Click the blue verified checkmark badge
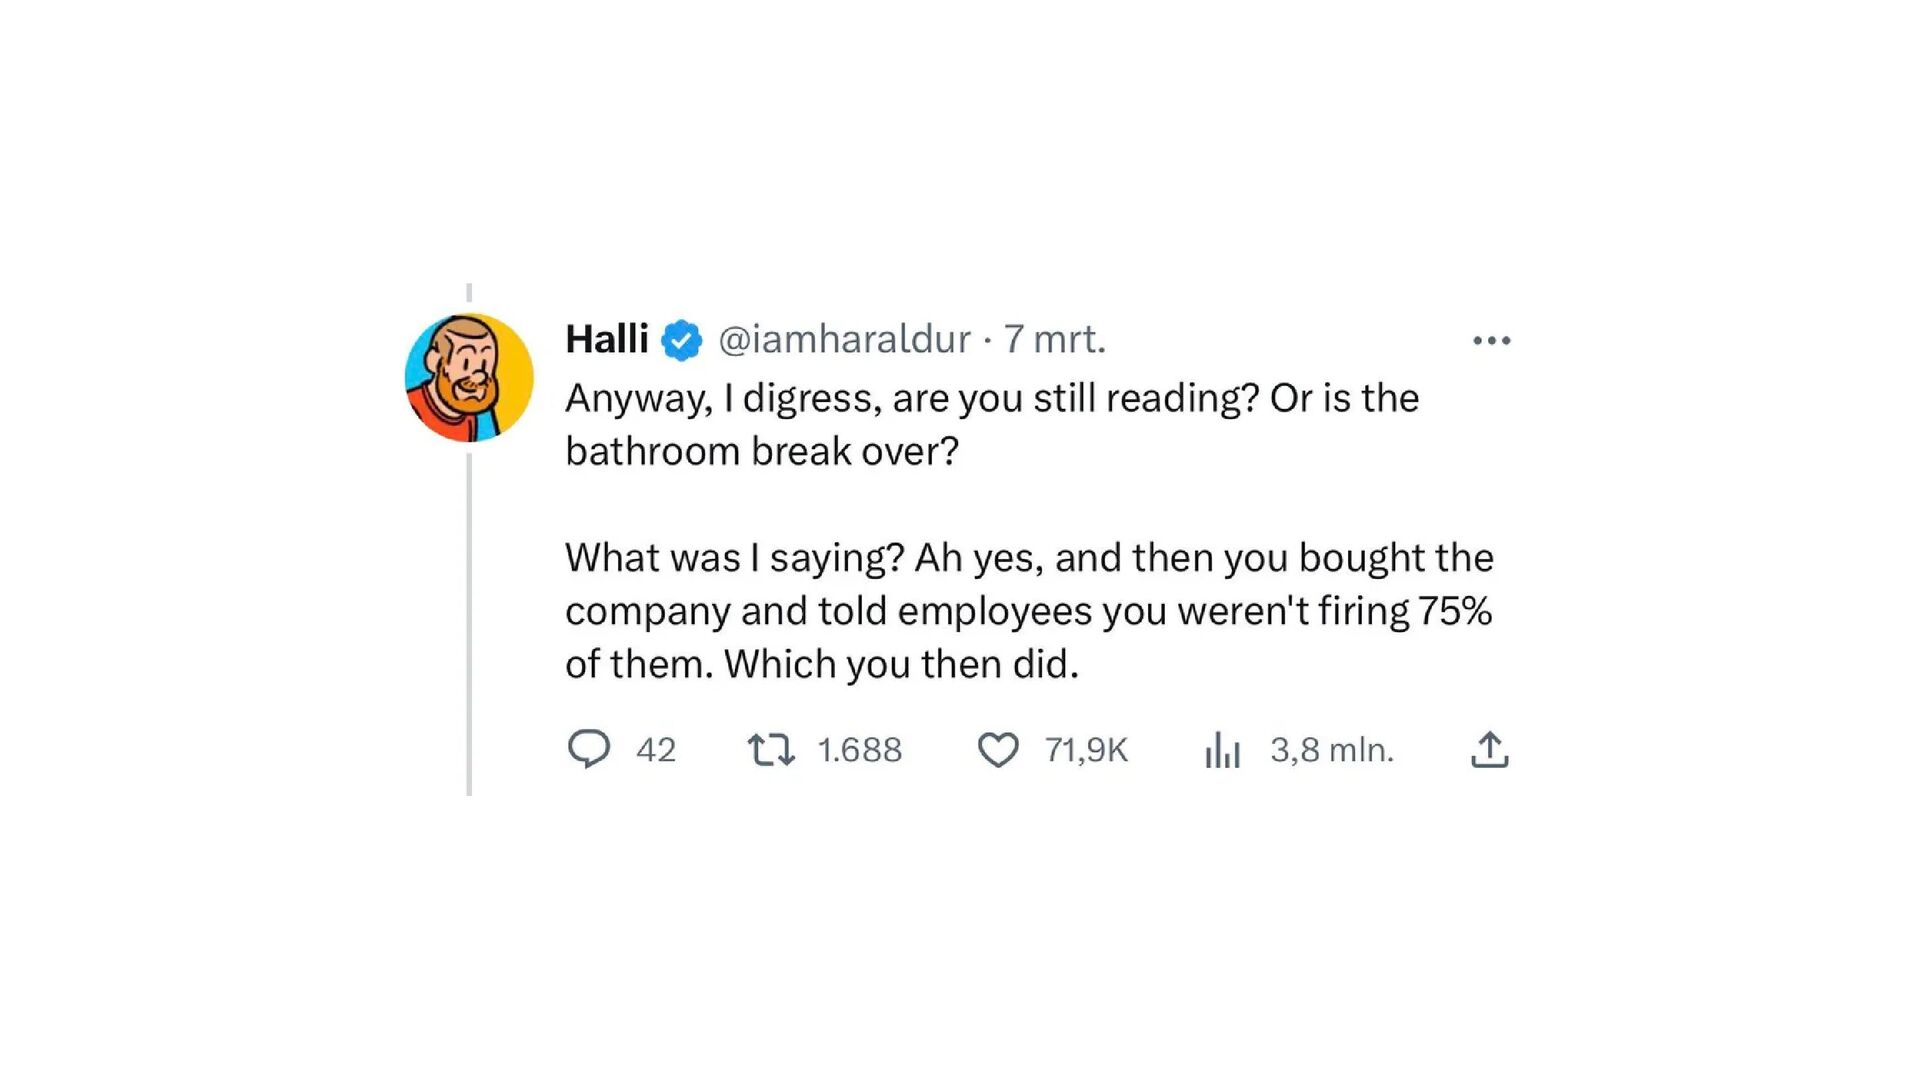 click(682, 340)
